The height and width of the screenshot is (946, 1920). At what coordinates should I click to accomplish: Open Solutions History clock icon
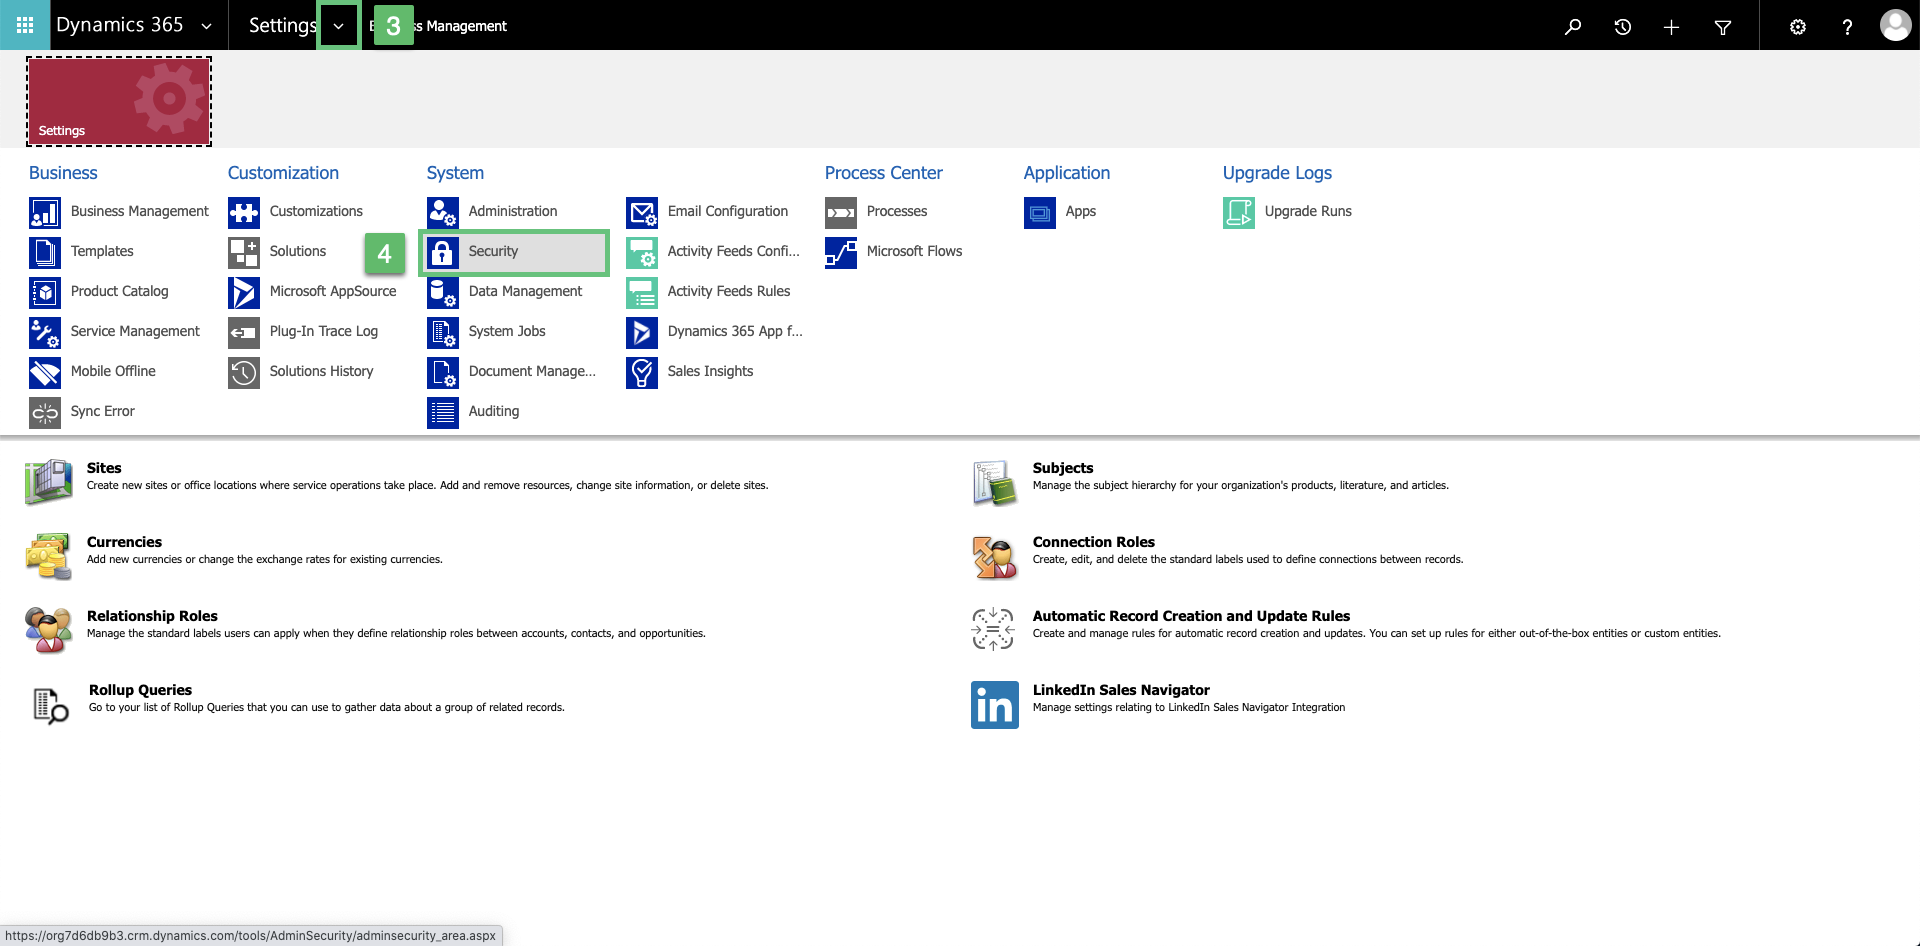point(244,373)
